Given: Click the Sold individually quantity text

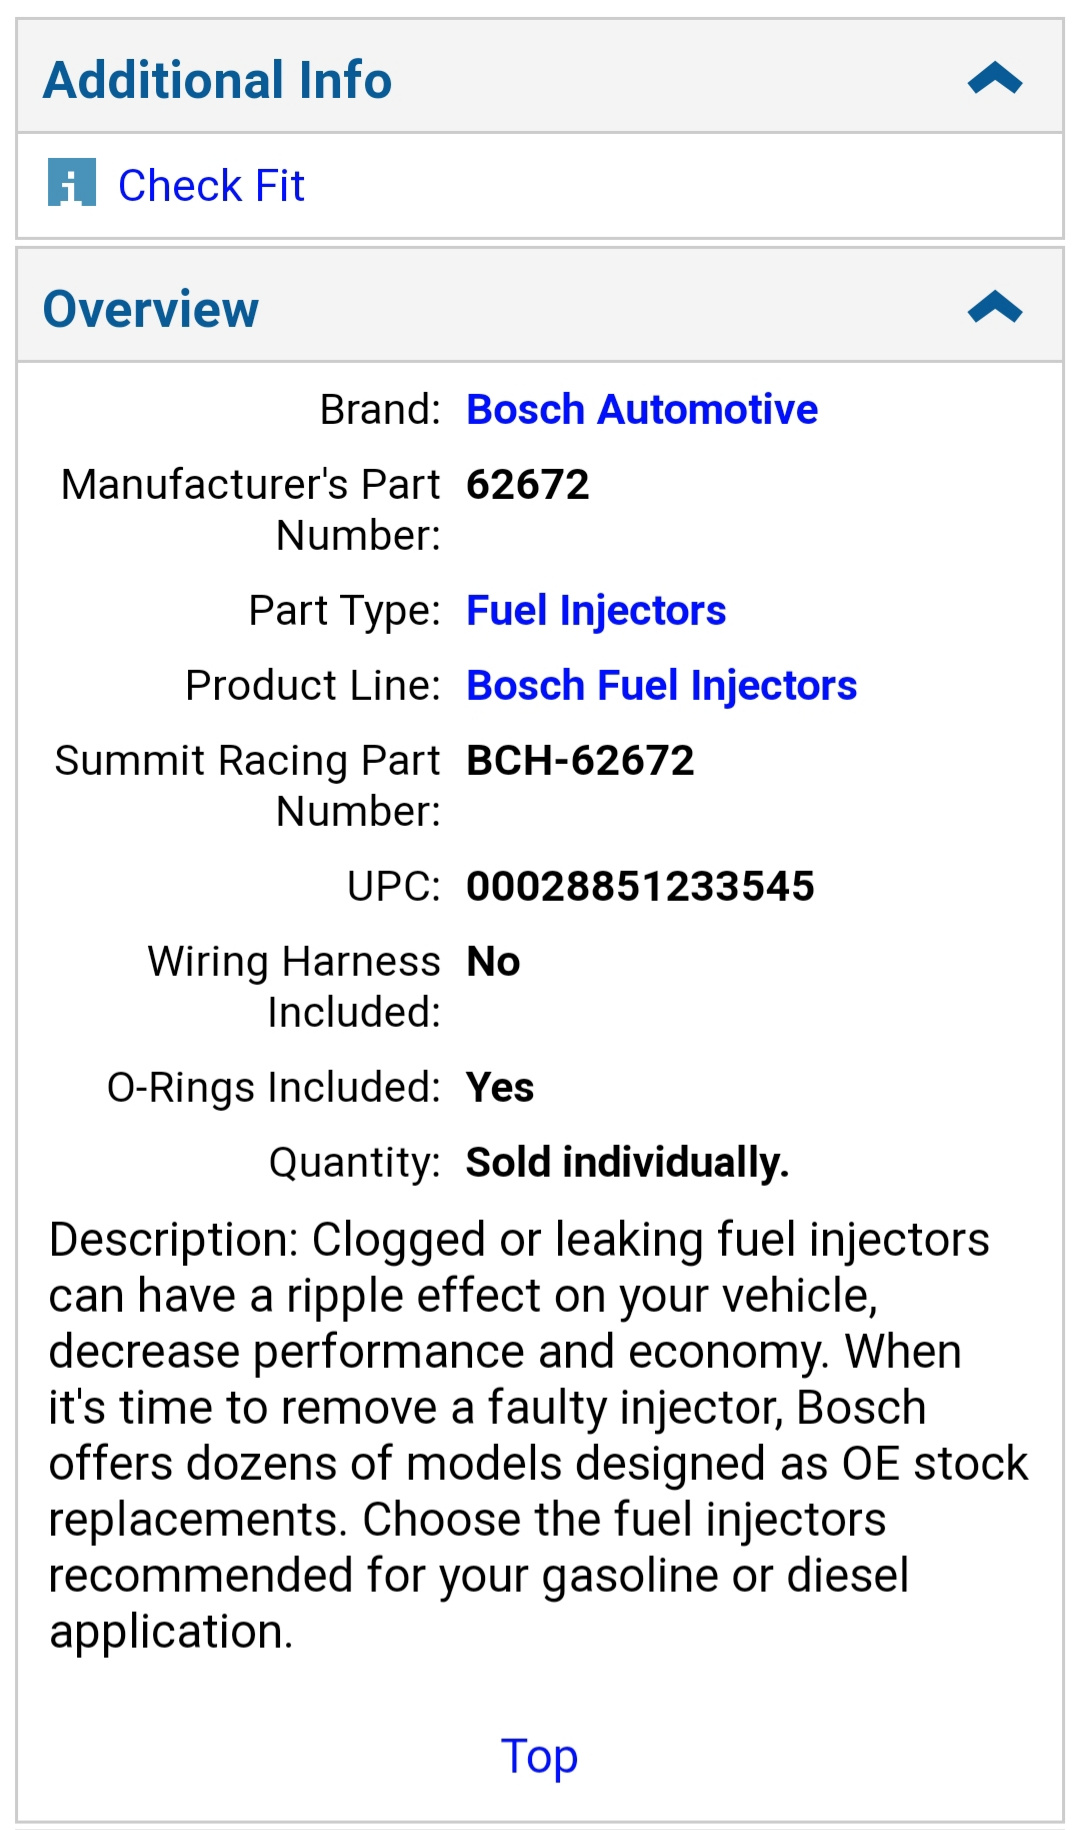Looking at the screenshot, I should point(627,1163).
